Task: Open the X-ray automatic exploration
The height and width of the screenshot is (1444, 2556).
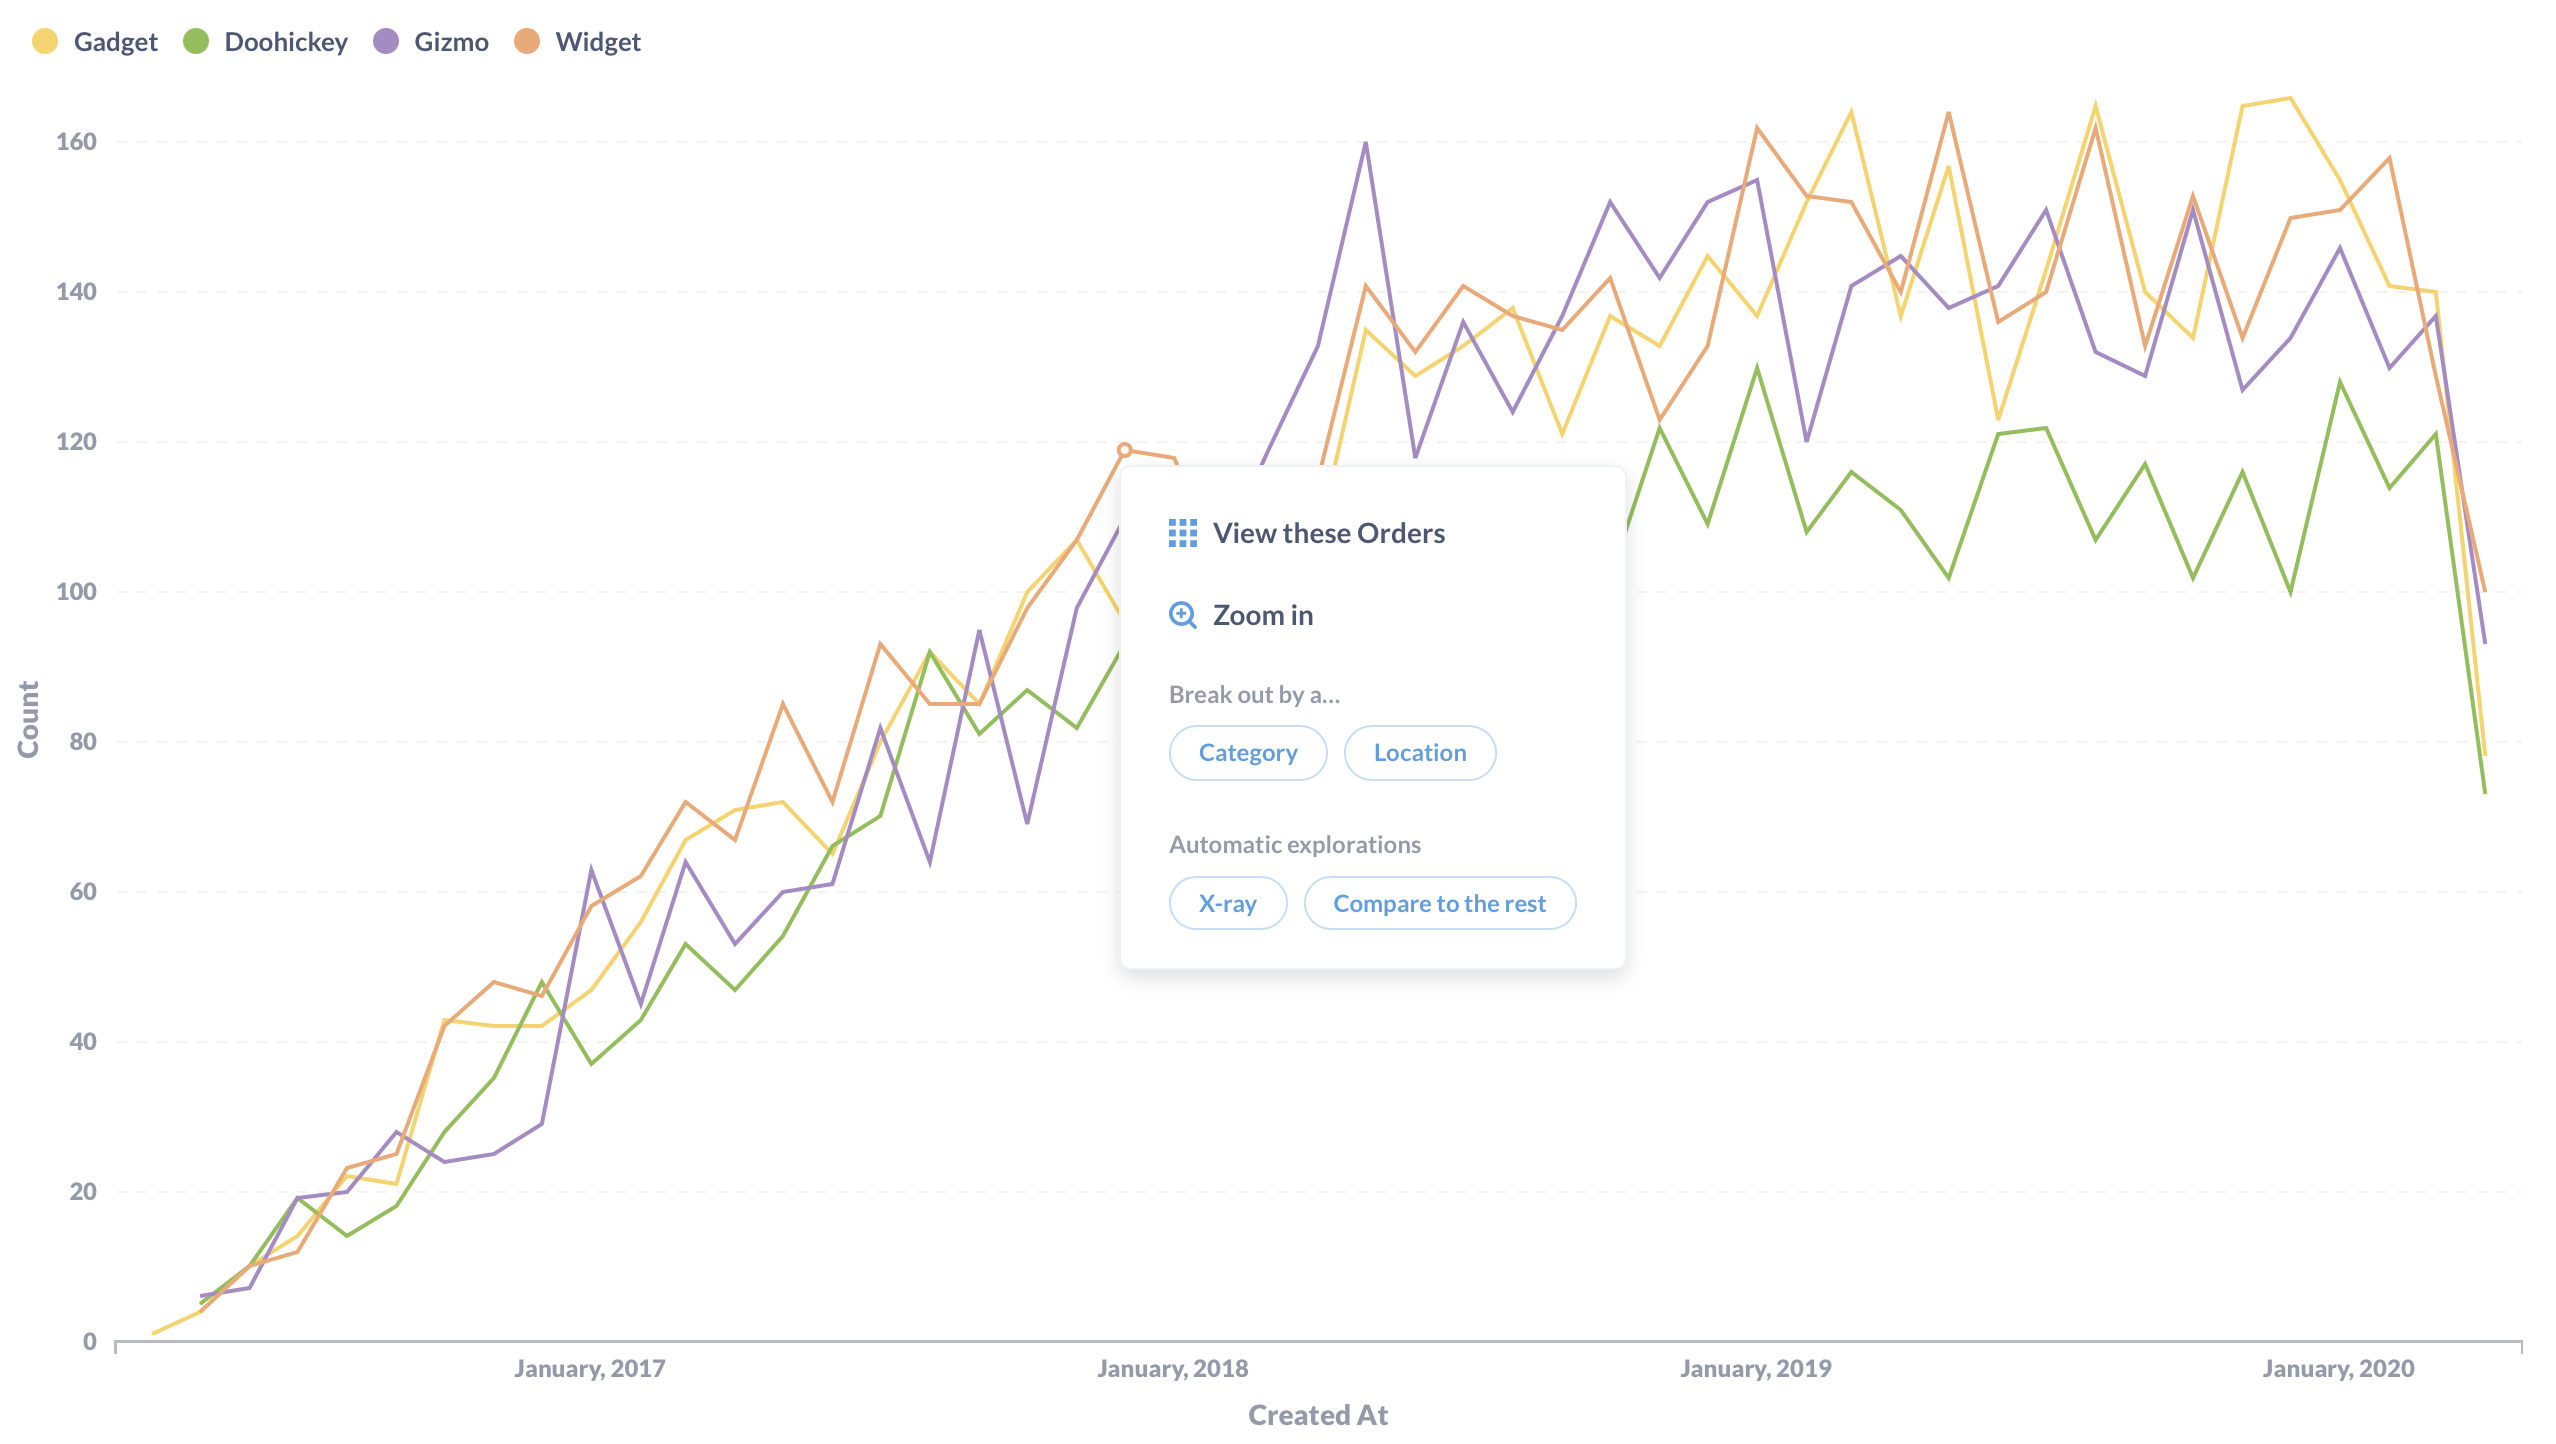Action: [1227, 904]
